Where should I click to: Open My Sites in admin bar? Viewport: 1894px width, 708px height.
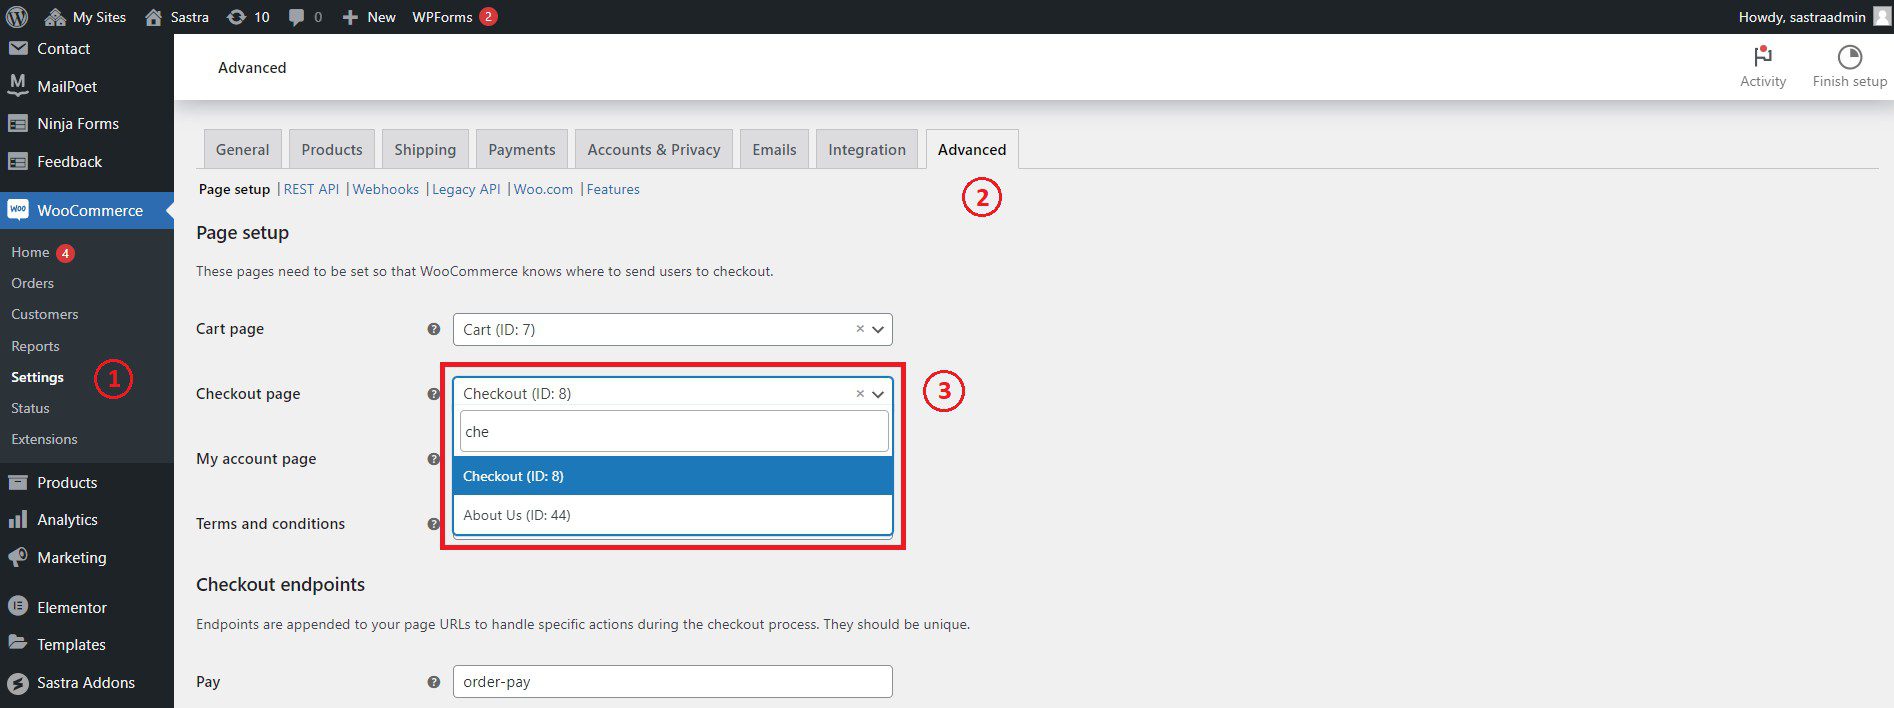point(85,17)
